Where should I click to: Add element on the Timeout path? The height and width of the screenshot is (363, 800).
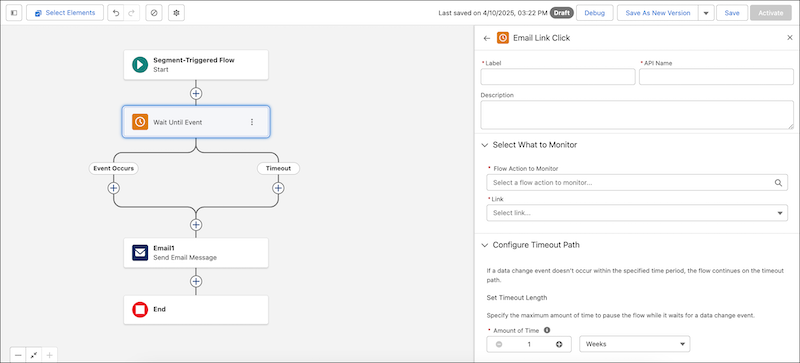[278, 188]
